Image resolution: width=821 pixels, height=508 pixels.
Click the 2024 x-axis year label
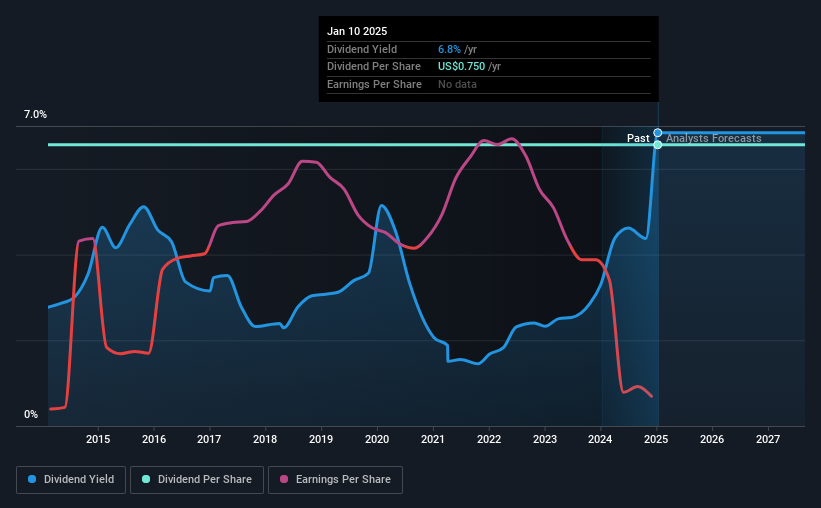pyautogui.click(x=600, y=439)
